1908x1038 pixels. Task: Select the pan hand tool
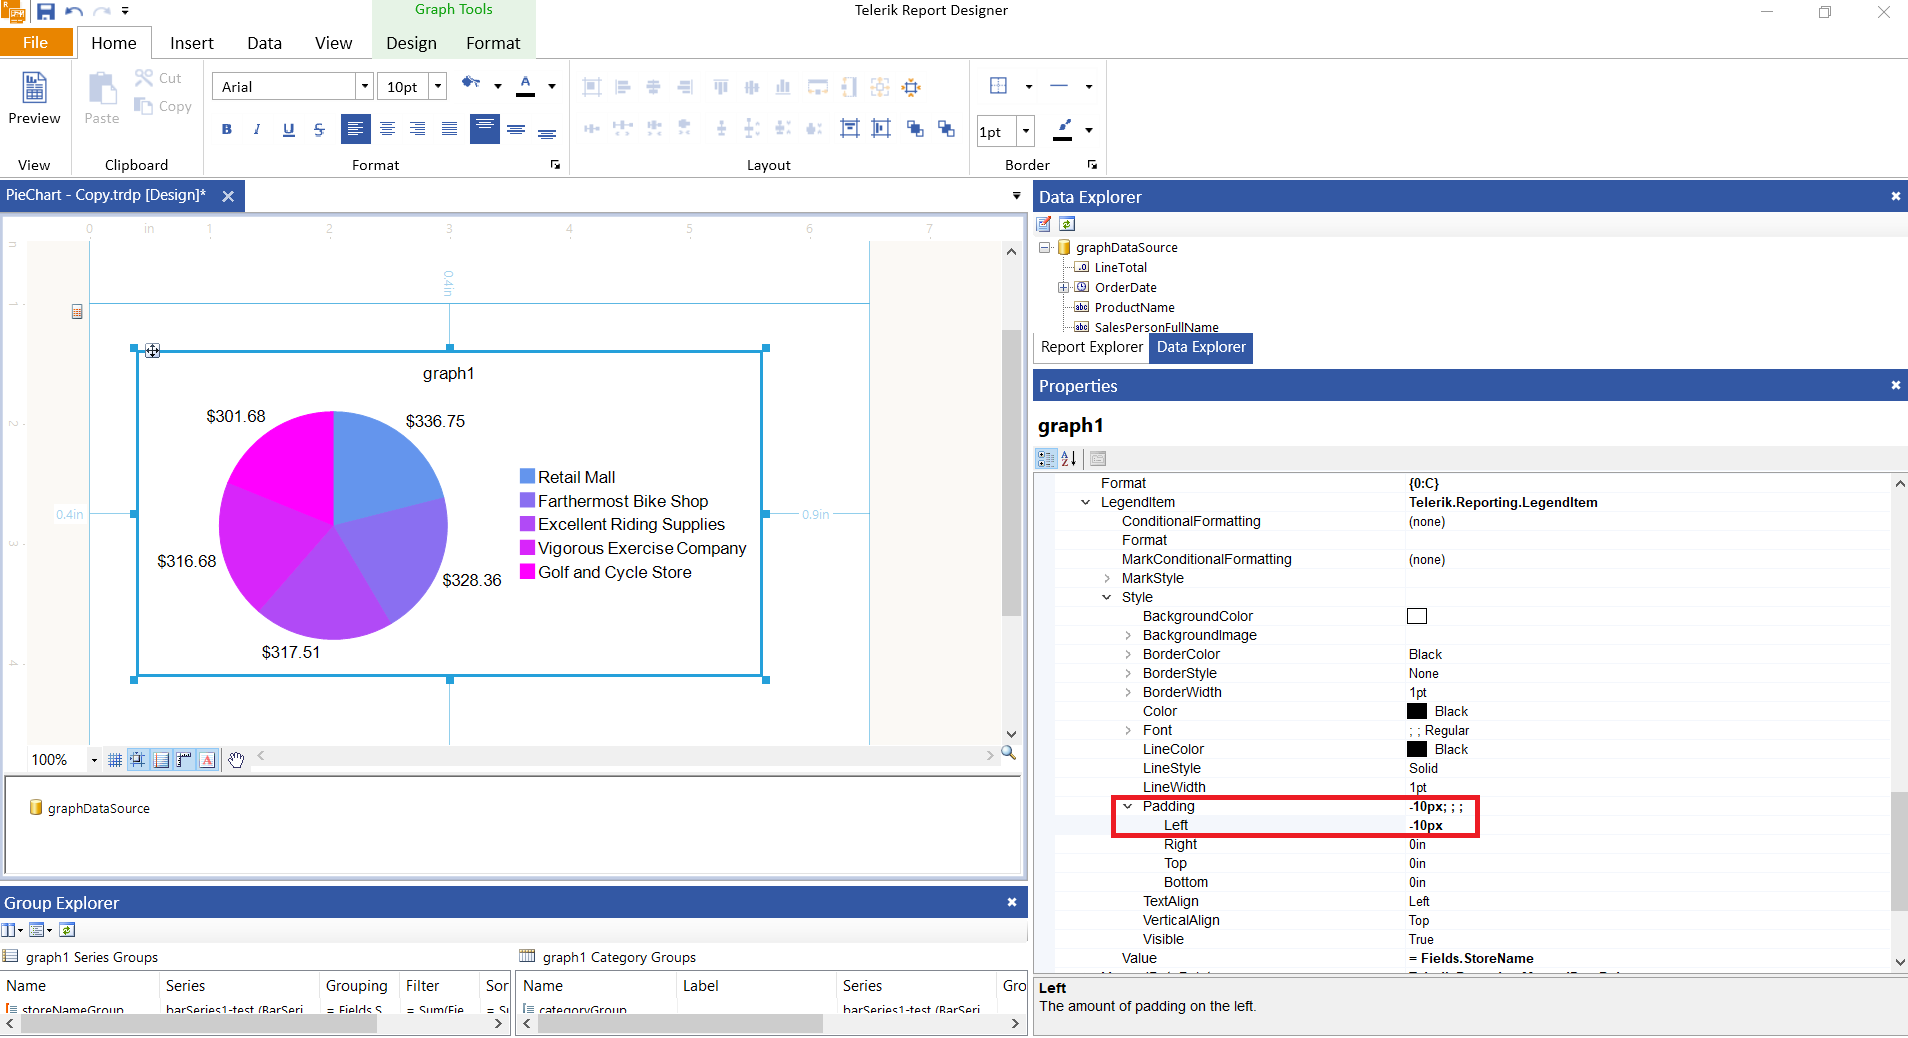(236, 760)
